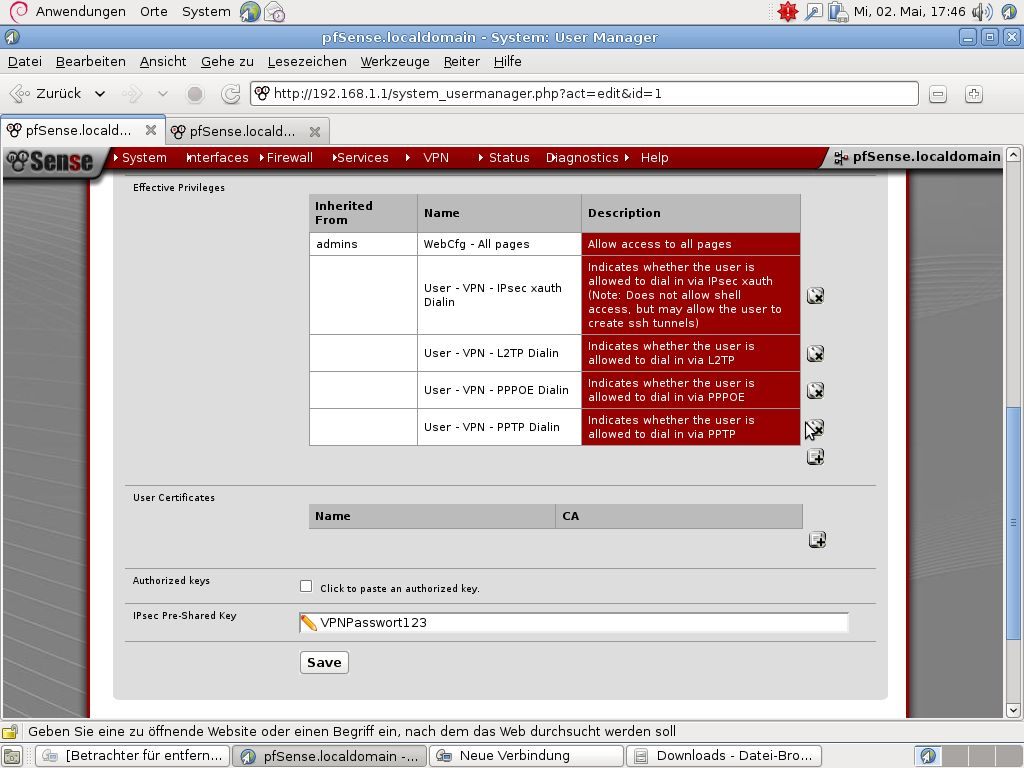Open the Werkzeuge menu
Screen dimensions: 1024x768
(395, 61)
